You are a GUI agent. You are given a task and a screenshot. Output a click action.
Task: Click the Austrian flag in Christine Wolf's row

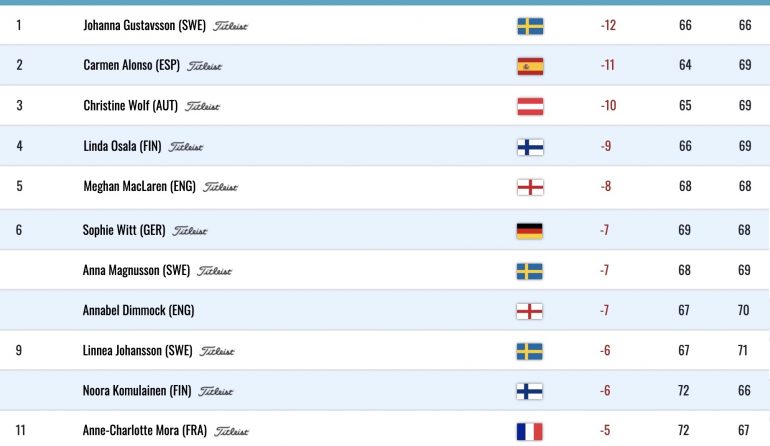coord(530,107)
